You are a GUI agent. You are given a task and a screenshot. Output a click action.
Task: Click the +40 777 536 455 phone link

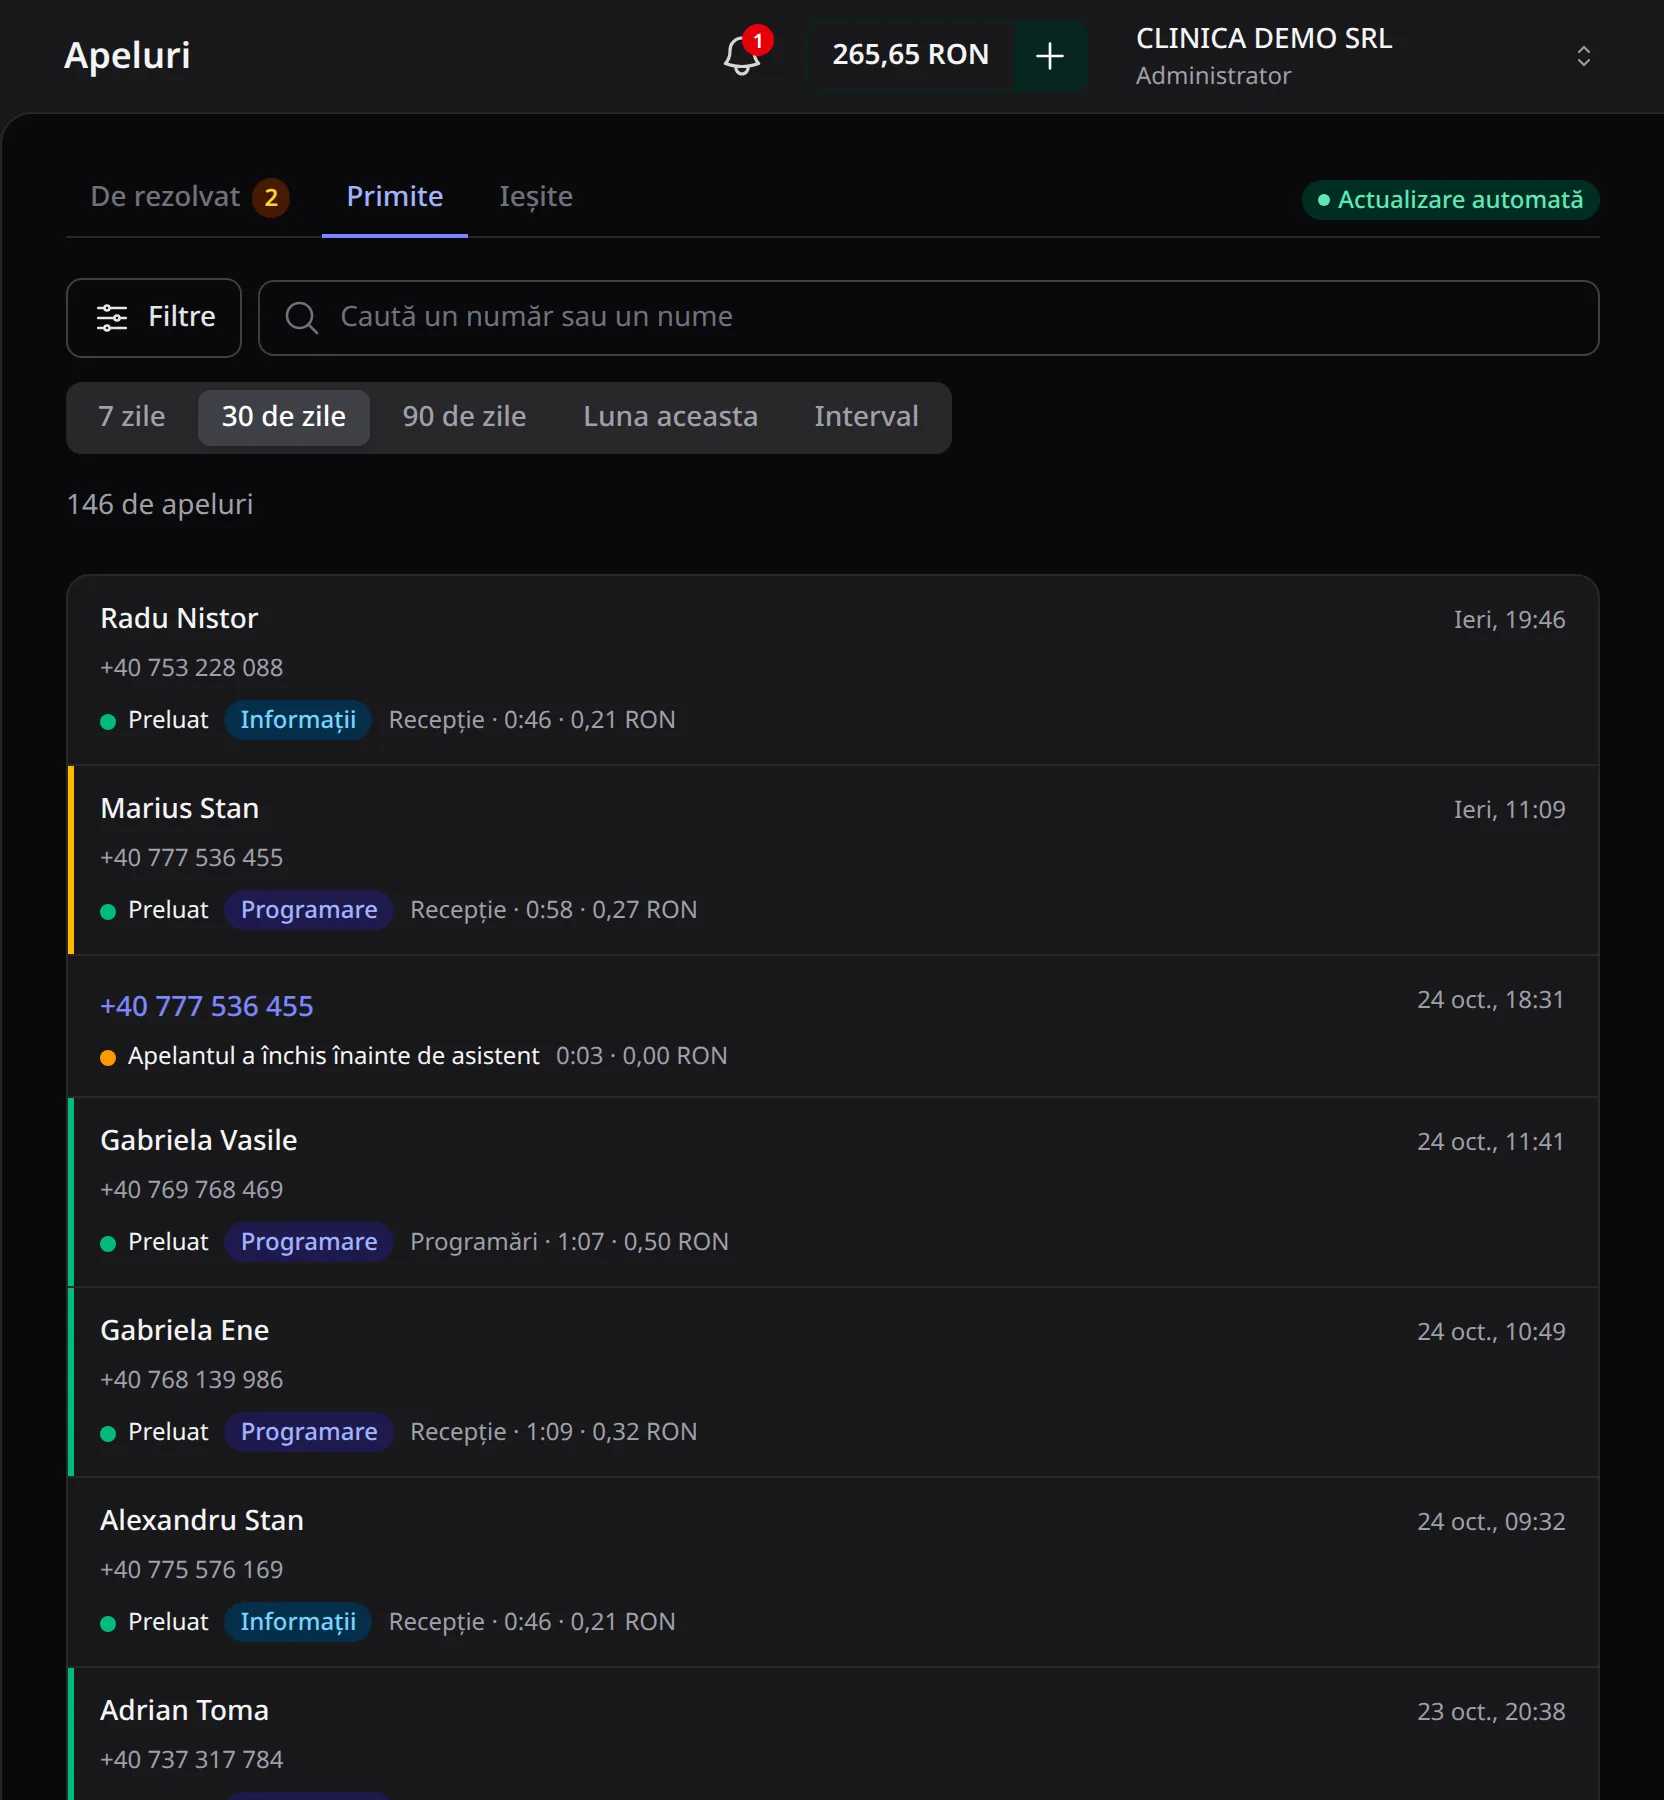point(207,1006)
